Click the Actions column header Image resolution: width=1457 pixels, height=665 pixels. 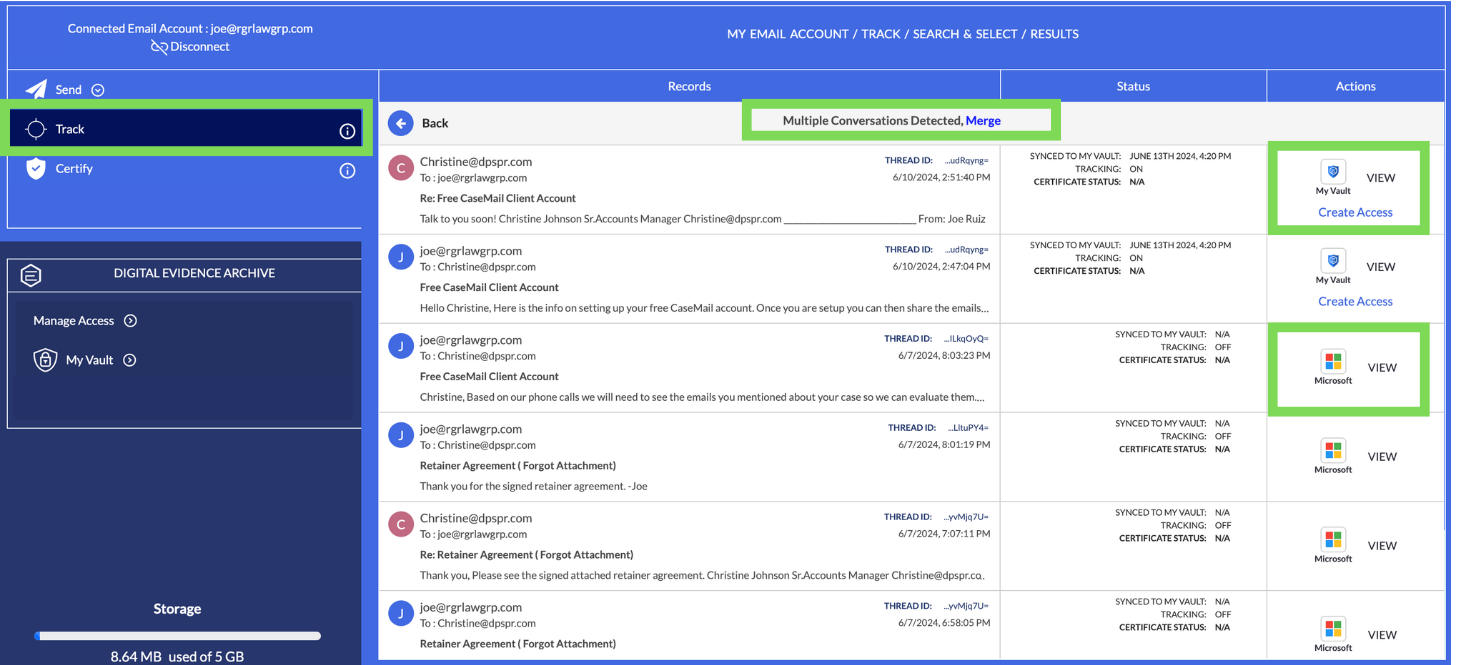[x=1355, y=86]
